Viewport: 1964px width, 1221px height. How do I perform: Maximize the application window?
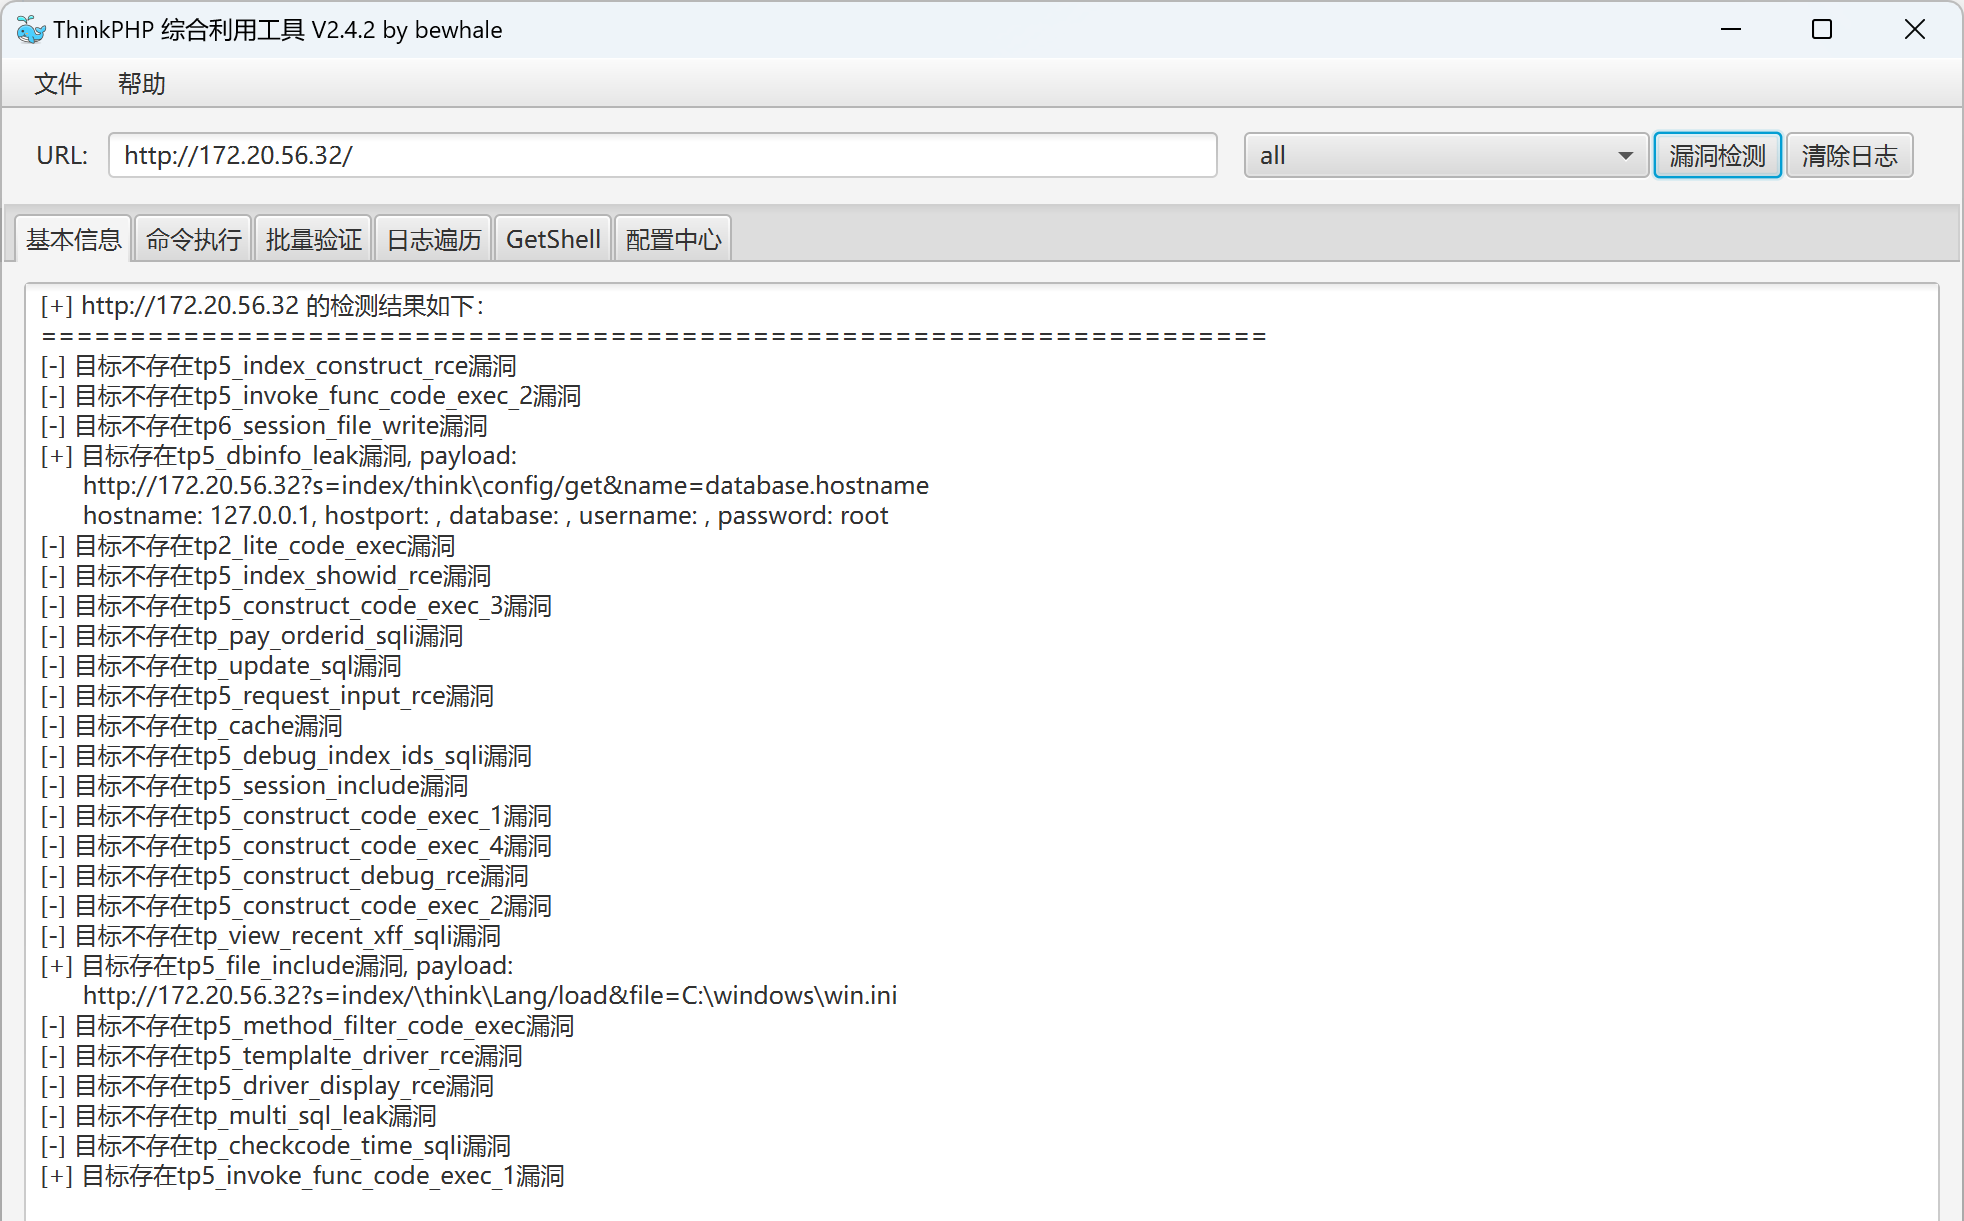pyautogui.click(x=1822, y=30)
